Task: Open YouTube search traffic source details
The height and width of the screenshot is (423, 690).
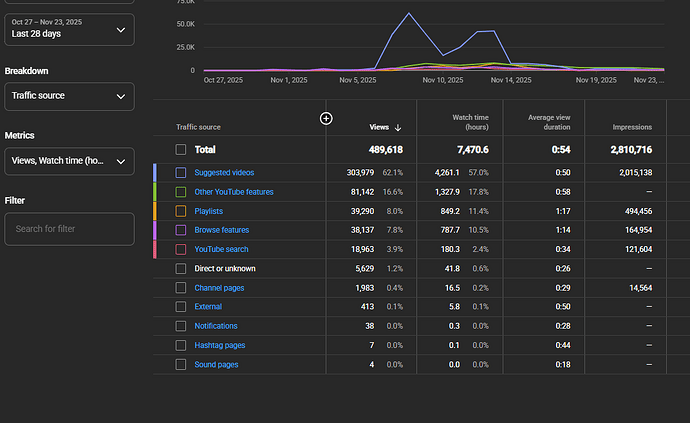Action: click(x=221, y=249)
